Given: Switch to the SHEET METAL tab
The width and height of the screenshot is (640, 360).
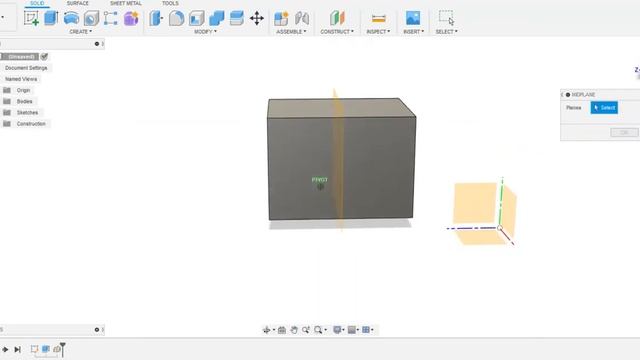Looking at the screenshot, I should coord(126,3).
